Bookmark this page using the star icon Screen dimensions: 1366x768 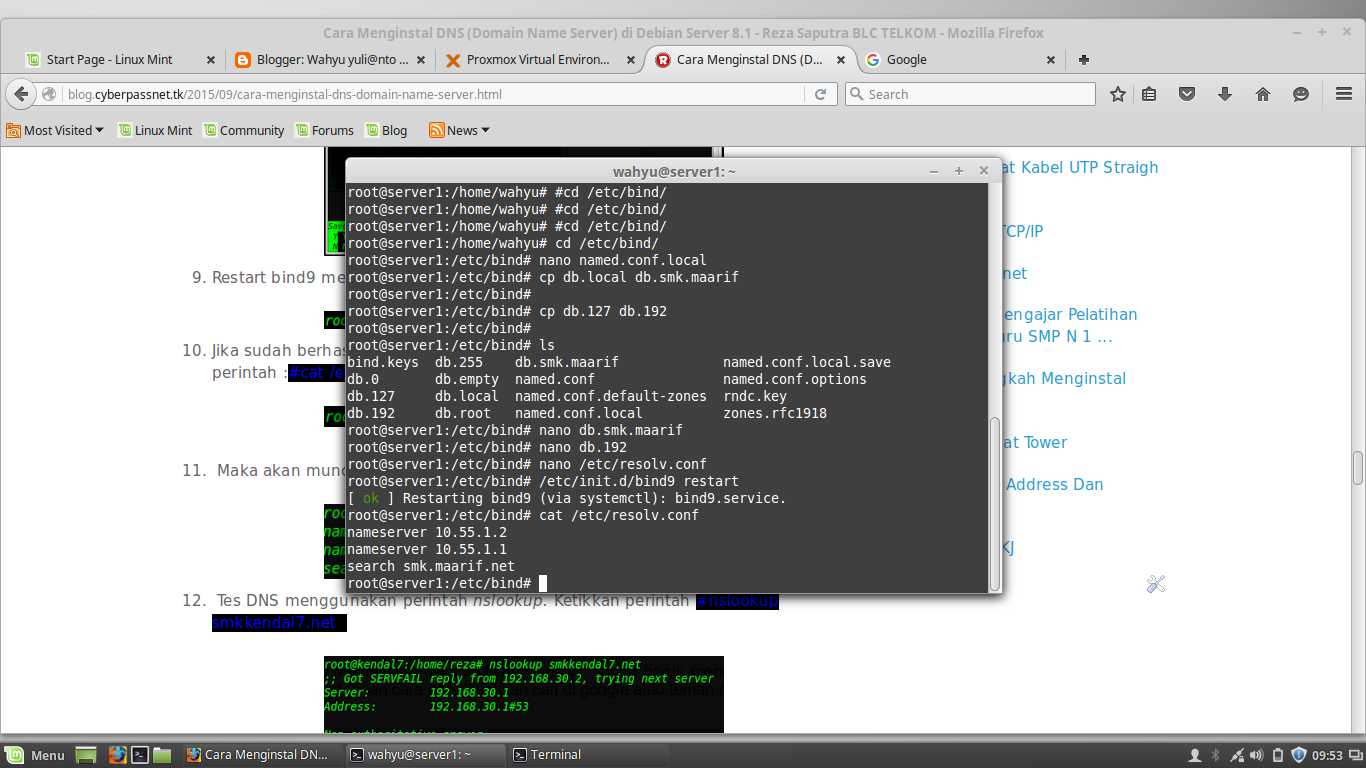(x=1117, y=93)
